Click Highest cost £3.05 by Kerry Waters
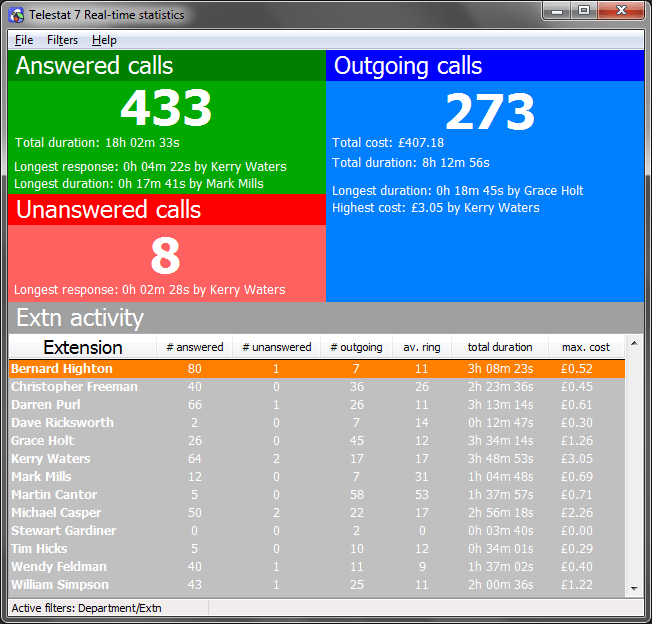The width and height of the screenshot is (652, 624). pos(435,208)
